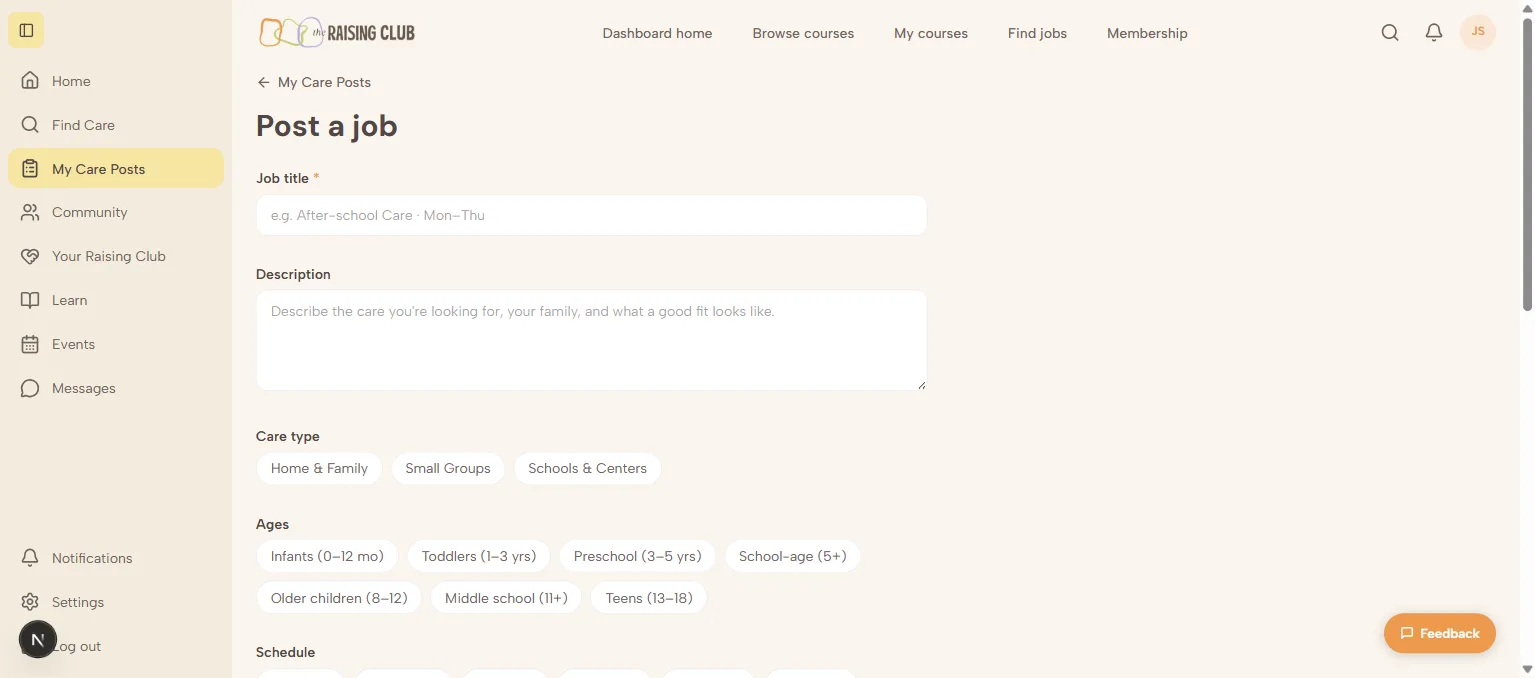The image size is (1535, 678).
Task: Open Your Raising Club sidebar link
Action: pos(116,256)
